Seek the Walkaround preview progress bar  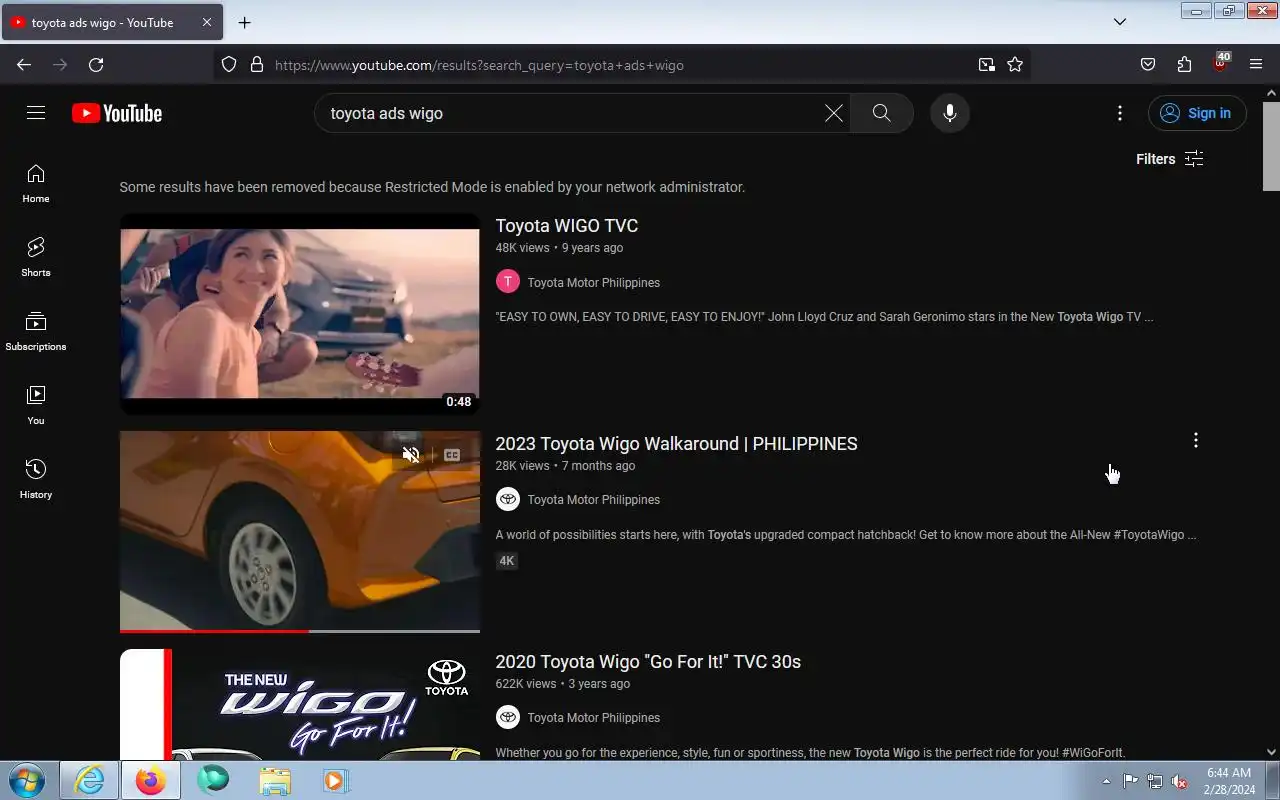(x=300, y=631)
